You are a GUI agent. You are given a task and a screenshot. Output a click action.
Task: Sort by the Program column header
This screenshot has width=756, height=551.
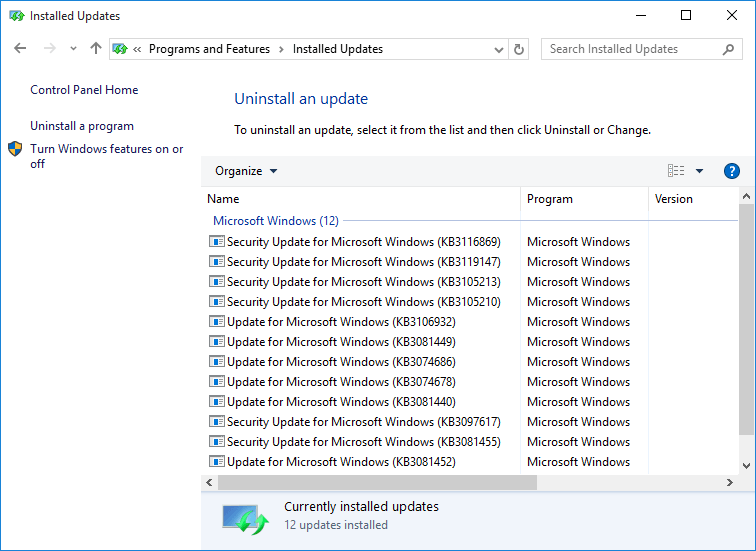[x=584, y=199]
